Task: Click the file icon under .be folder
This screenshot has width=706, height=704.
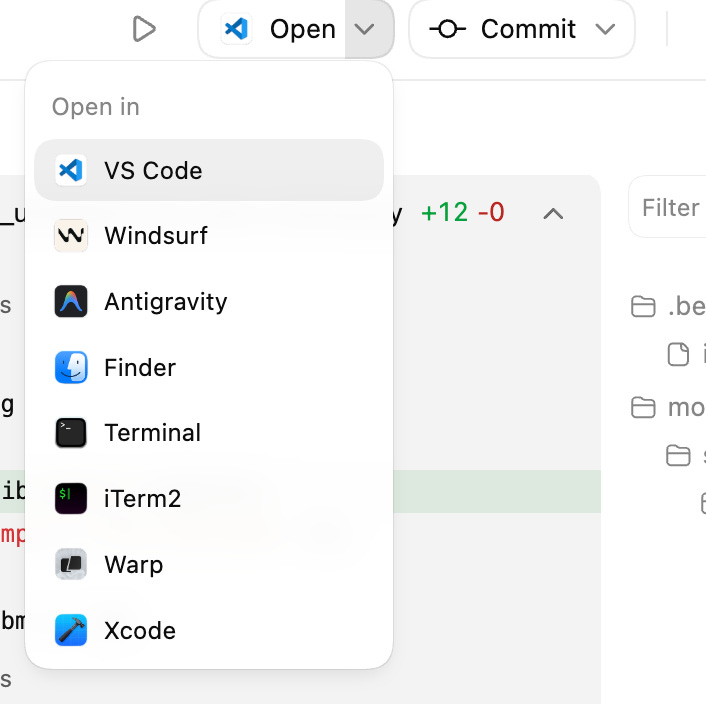Action: point(678,354)
